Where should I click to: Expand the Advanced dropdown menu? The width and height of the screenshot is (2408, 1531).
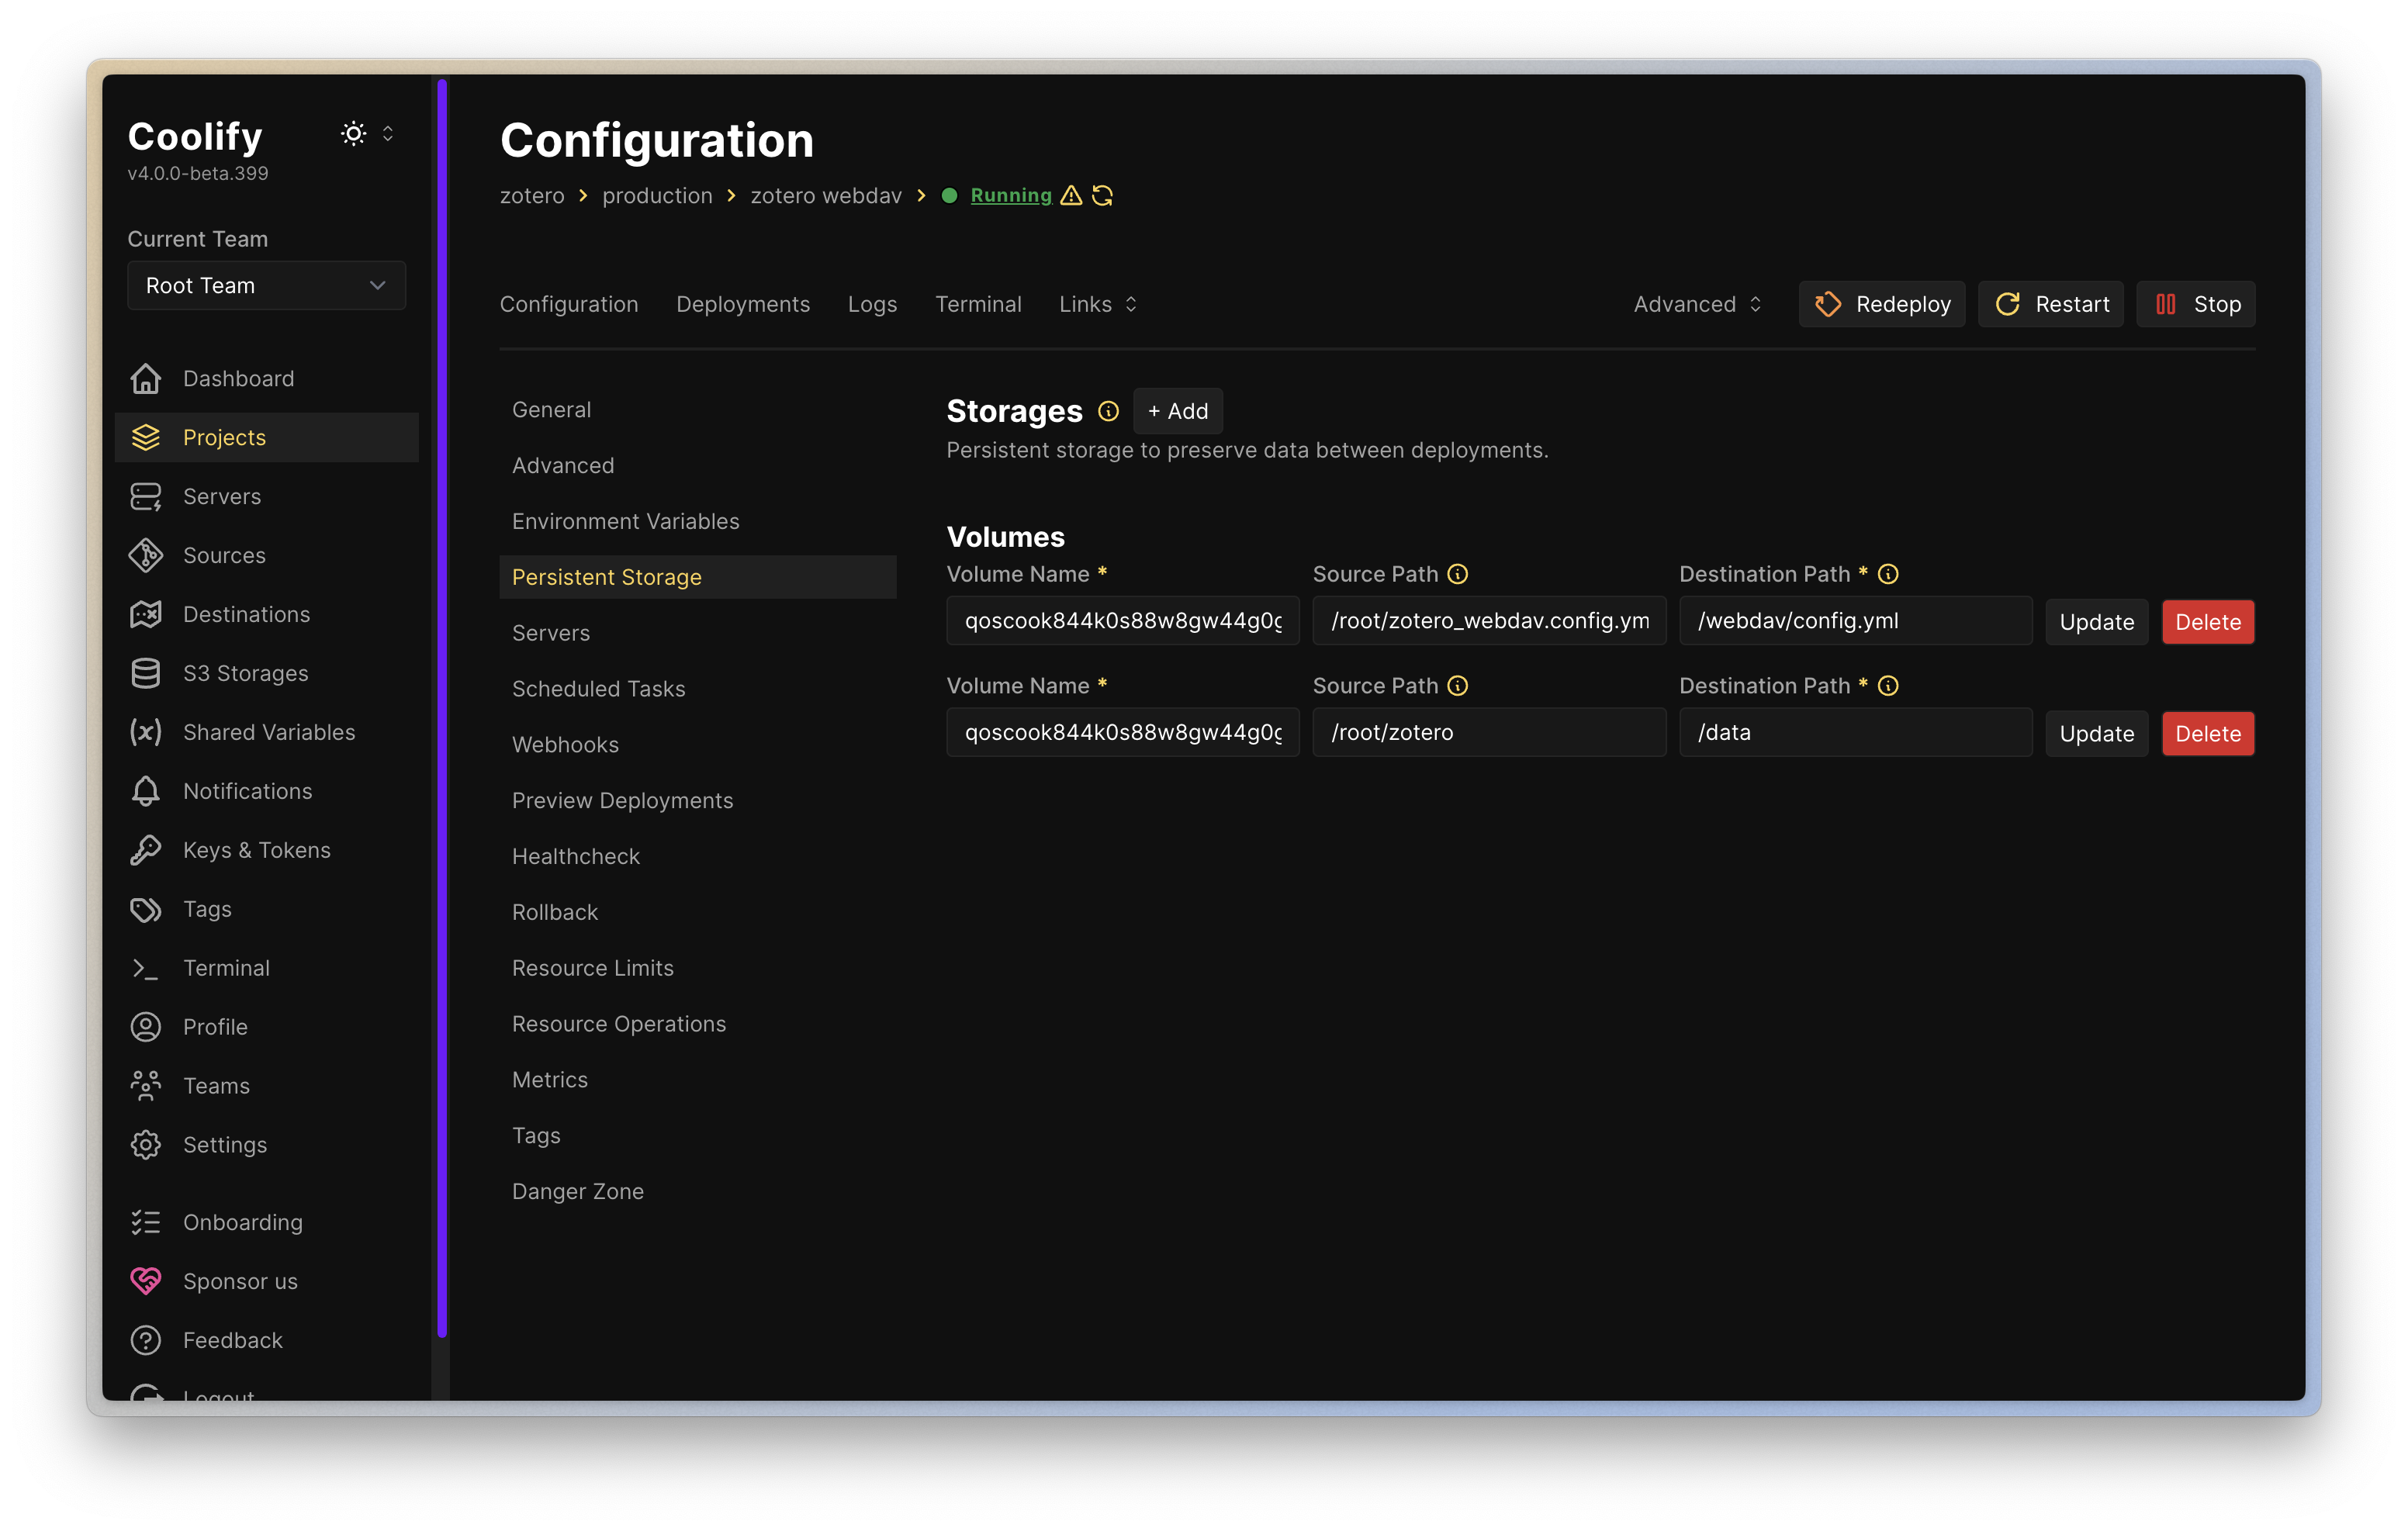1697,304
